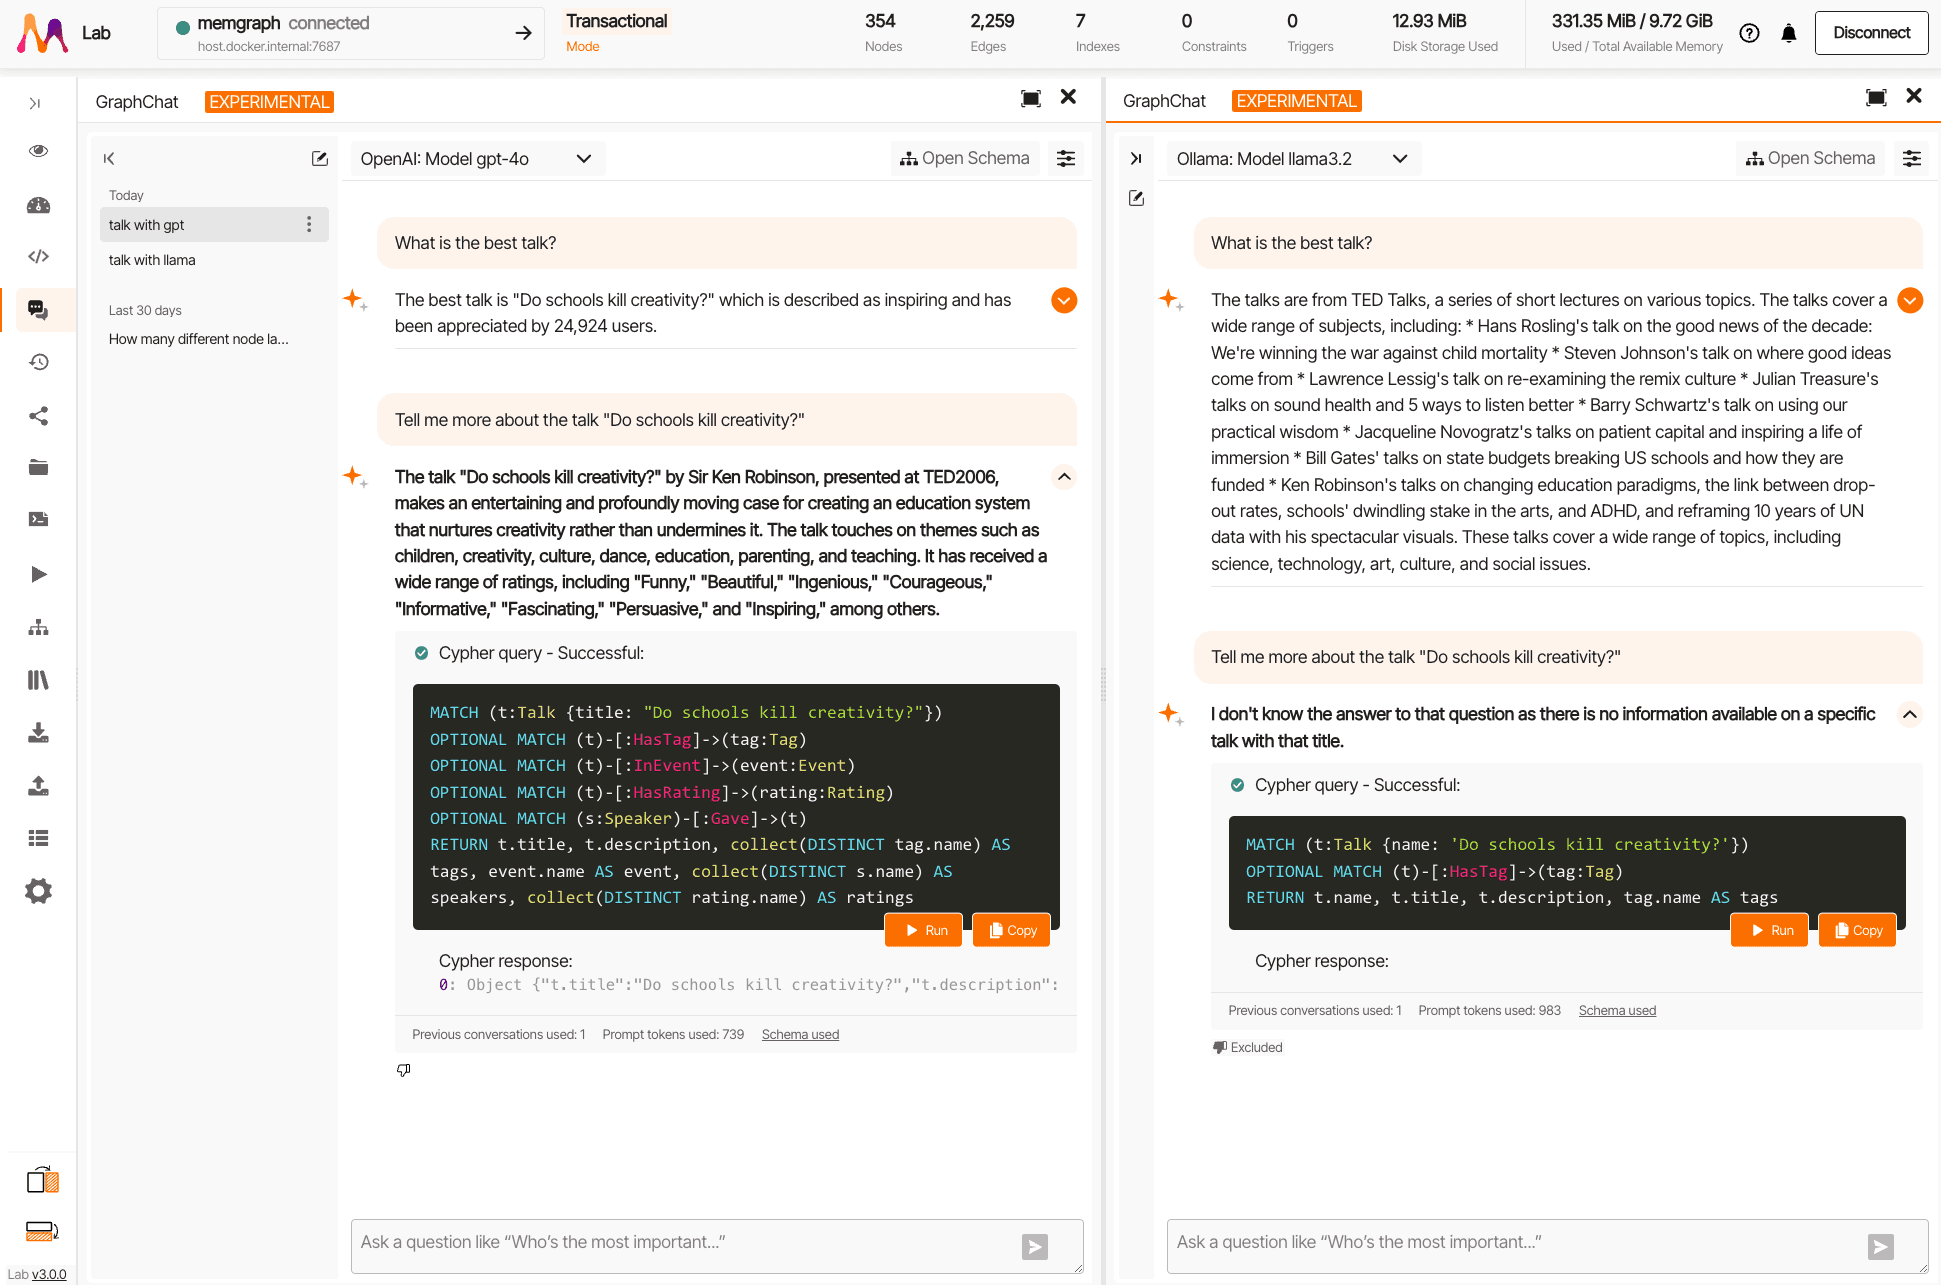
Task: Open the terminal console sidebar icon
Action: pyautogui.click(x=38, y=519)
